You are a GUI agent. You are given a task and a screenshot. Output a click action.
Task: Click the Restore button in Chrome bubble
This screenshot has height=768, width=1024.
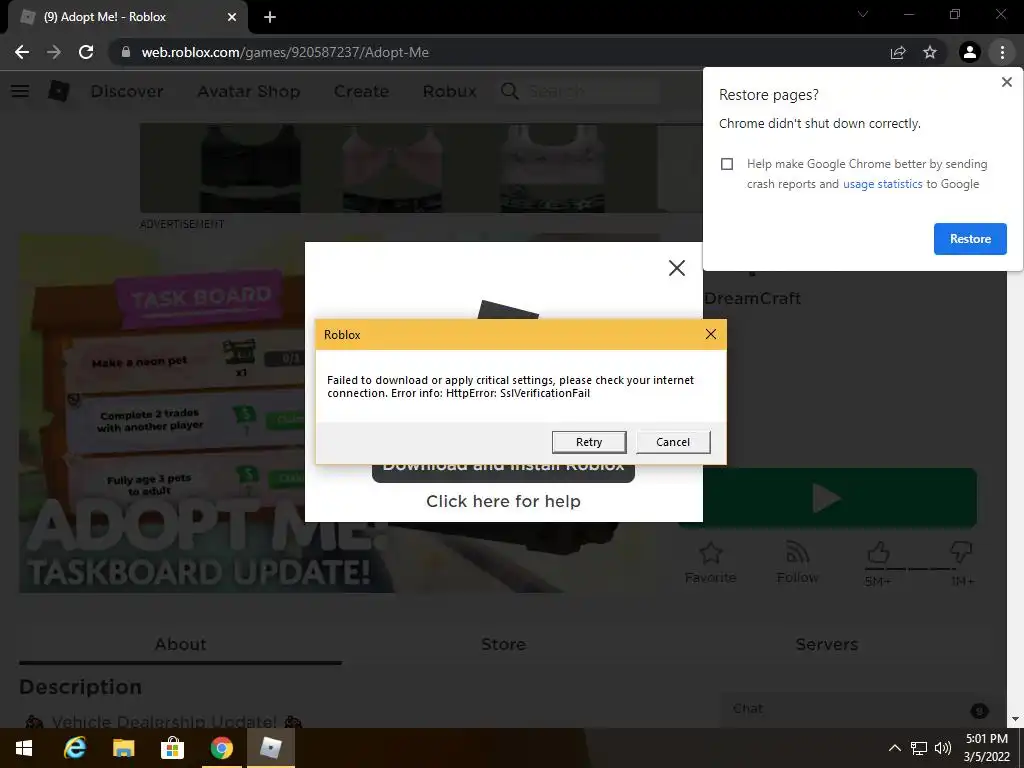pos(970,239)
